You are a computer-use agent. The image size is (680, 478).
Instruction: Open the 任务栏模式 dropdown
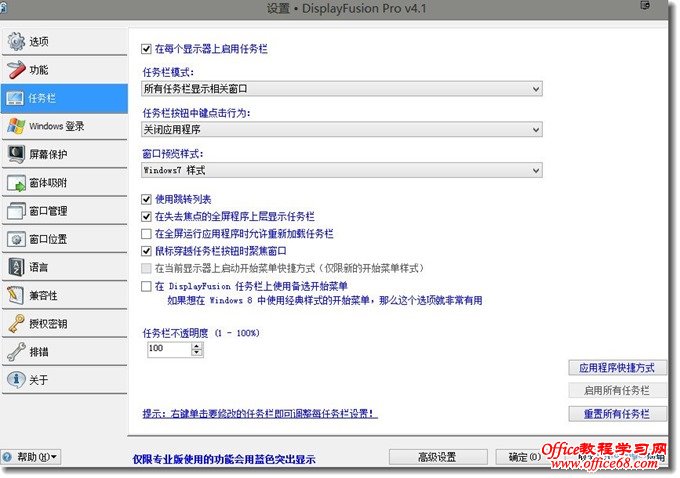(x=342, y=89)
